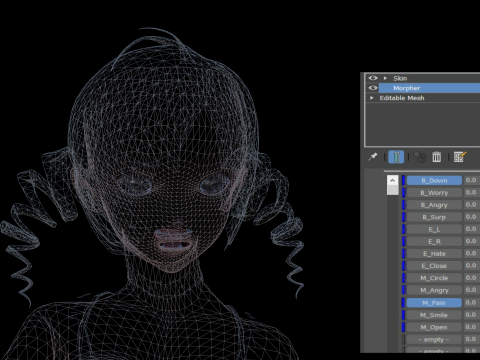480x360 pixels.
Task: Click the first '- empty -' channel
Action: pos(434,339)
